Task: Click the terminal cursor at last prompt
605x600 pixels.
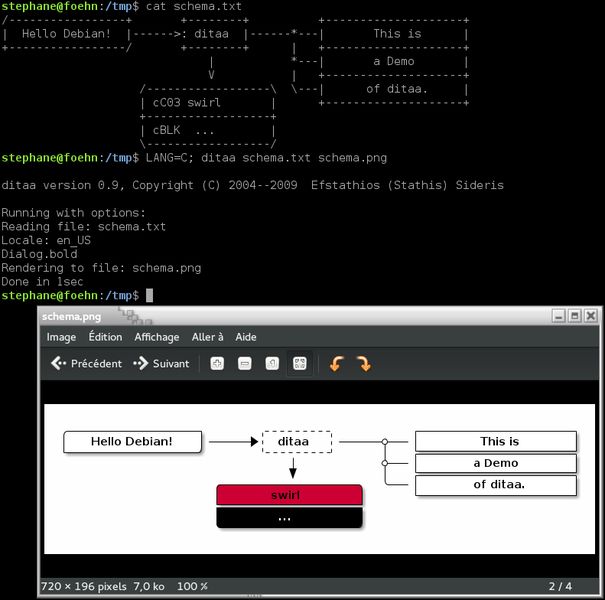Action: coord(149,296)
